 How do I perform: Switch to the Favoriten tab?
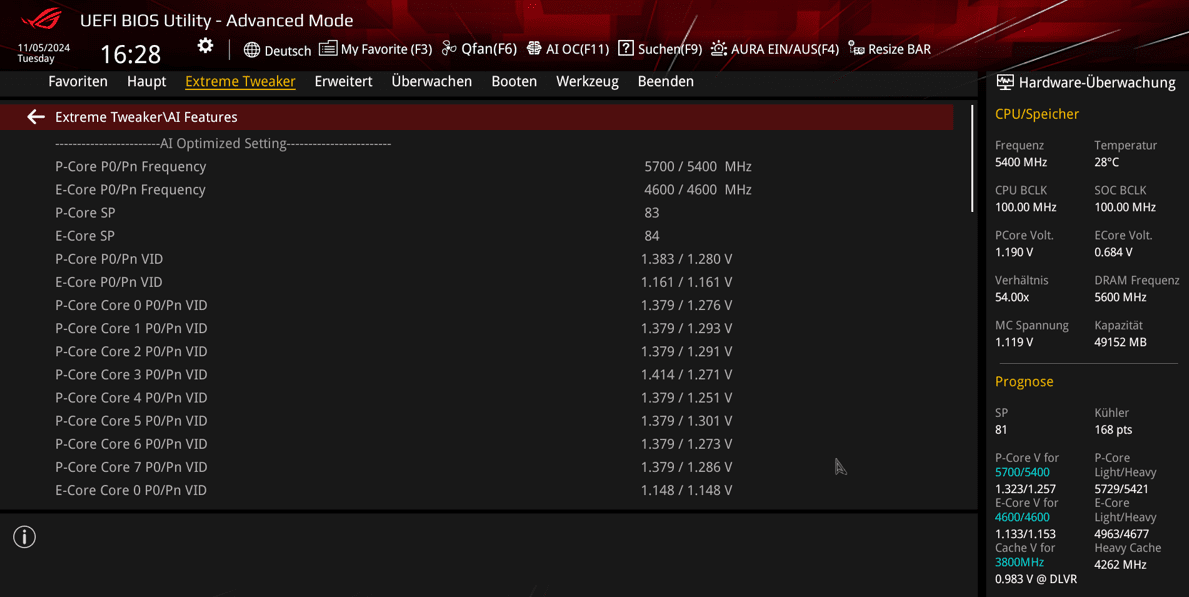pyautogui.click(x=78, y=81)
